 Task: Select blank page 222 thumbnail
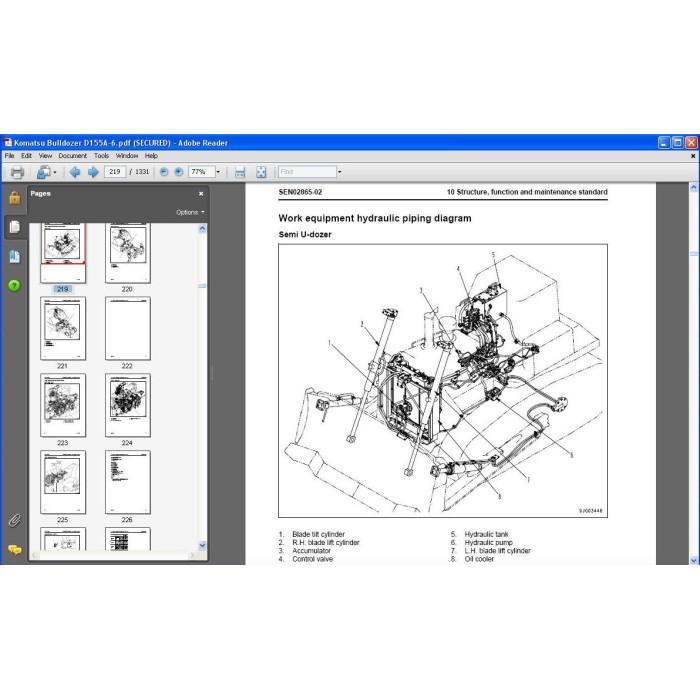pyautogui.click(x=128, y=328)
